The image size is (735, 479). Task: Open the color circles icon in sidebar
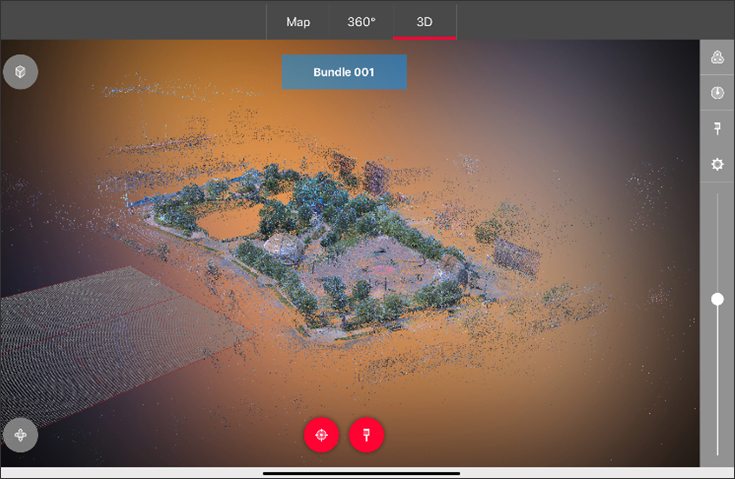717,57
